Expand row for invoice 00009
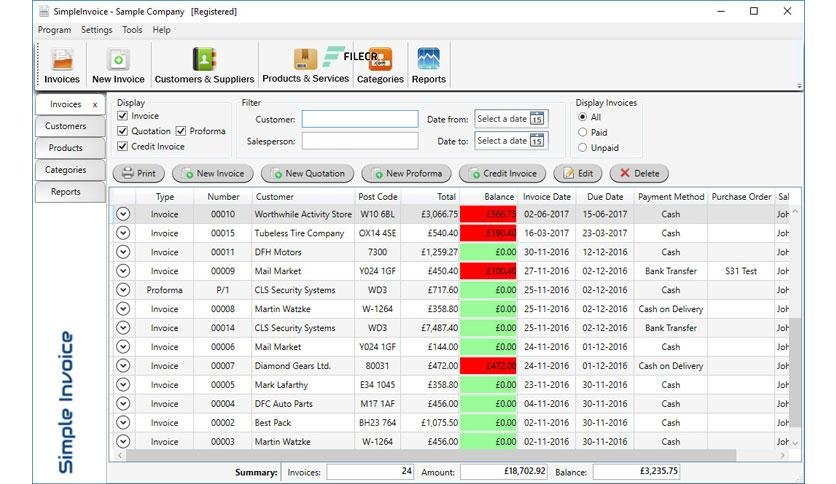The height and width of the screenshot is (484, 836). 123,271
